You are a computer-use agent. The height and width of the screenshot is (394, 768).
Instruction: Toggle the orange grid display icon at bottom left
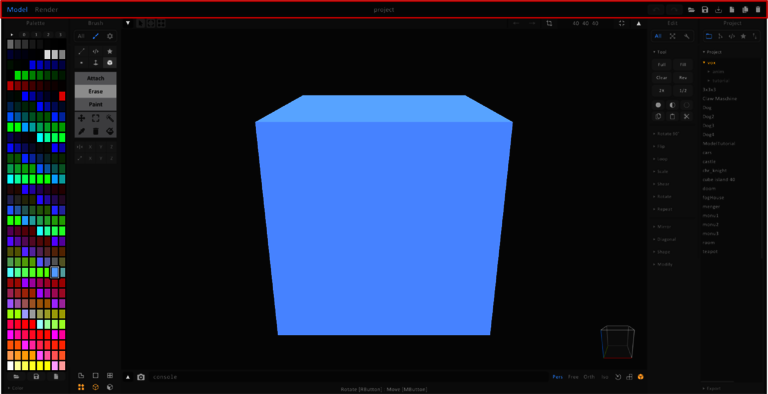coord(81,387)
